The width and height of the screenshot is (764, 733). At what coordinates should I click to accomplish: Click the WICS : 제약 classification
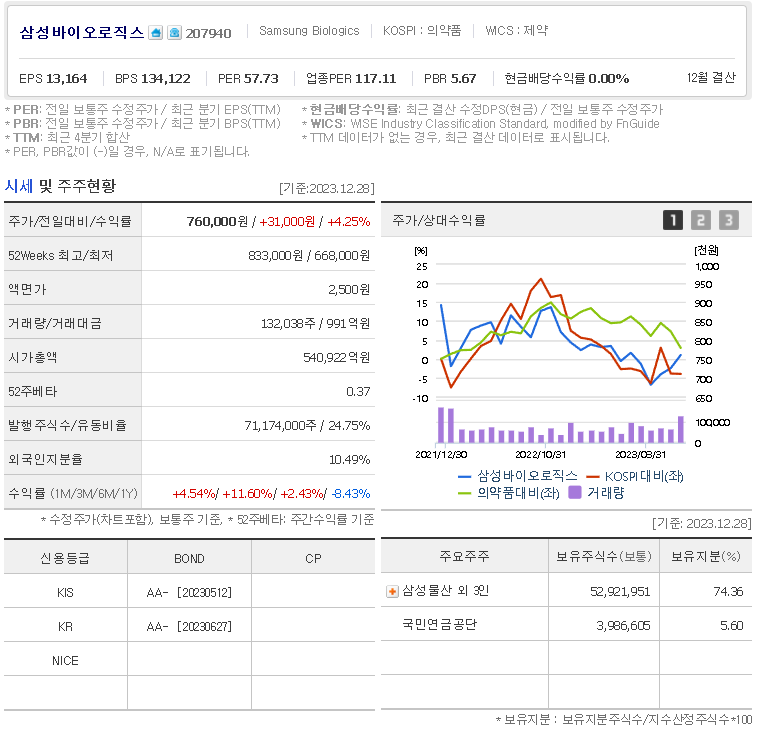point(516,31)
